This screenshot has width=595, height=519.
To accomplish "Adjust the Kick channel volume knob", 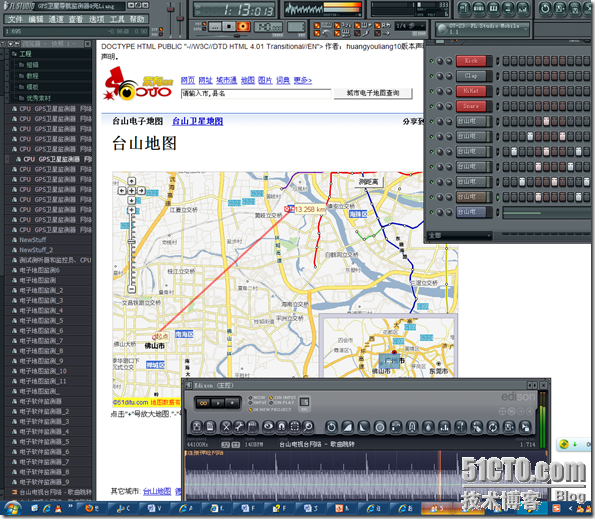I will [x=440, y=61].
